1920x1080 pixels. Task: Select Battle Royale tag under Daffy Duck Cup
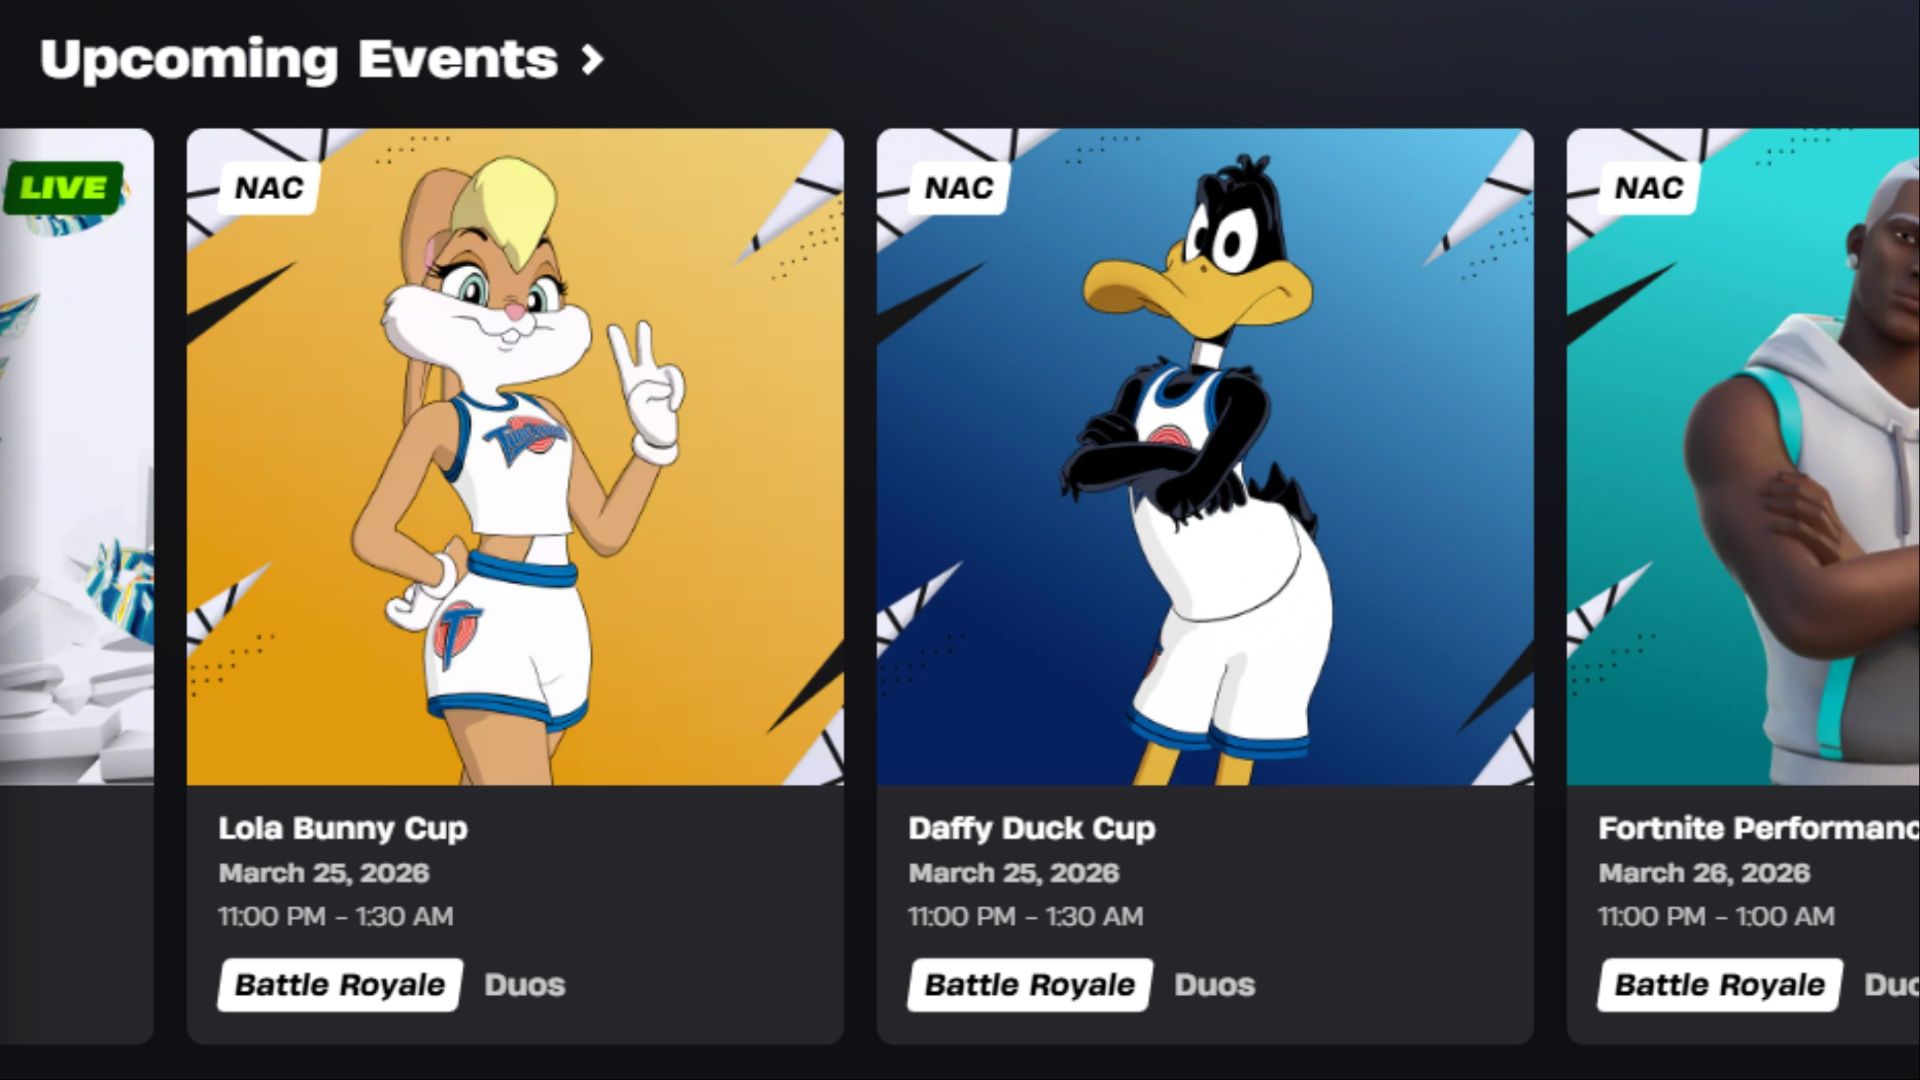click(1030, 985)
